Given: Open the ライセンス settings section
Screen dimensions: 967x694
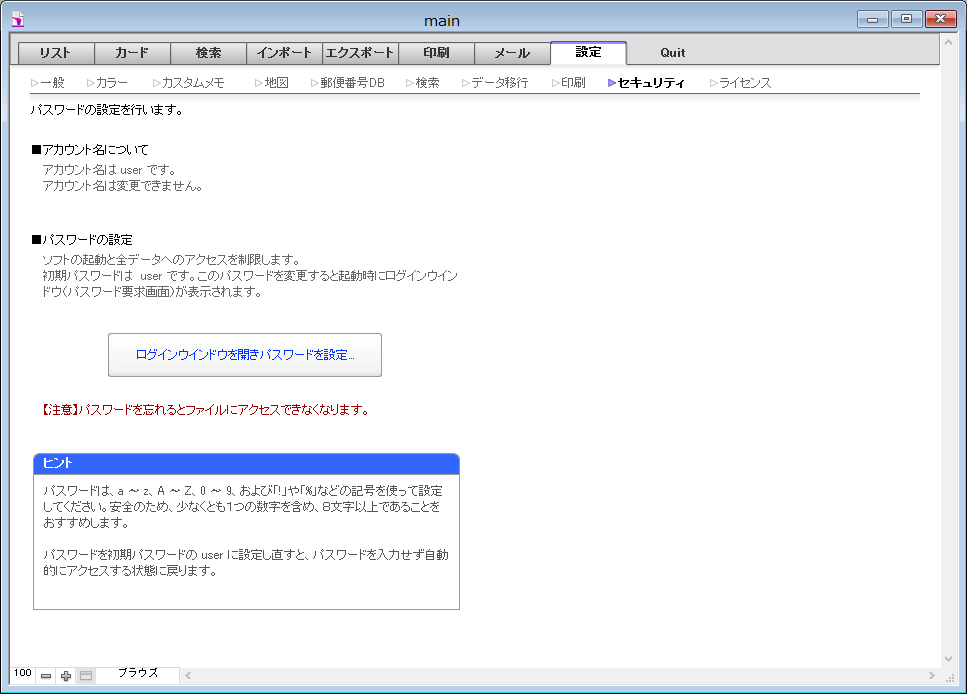Looking at the screenshot, I should (744, 83).
